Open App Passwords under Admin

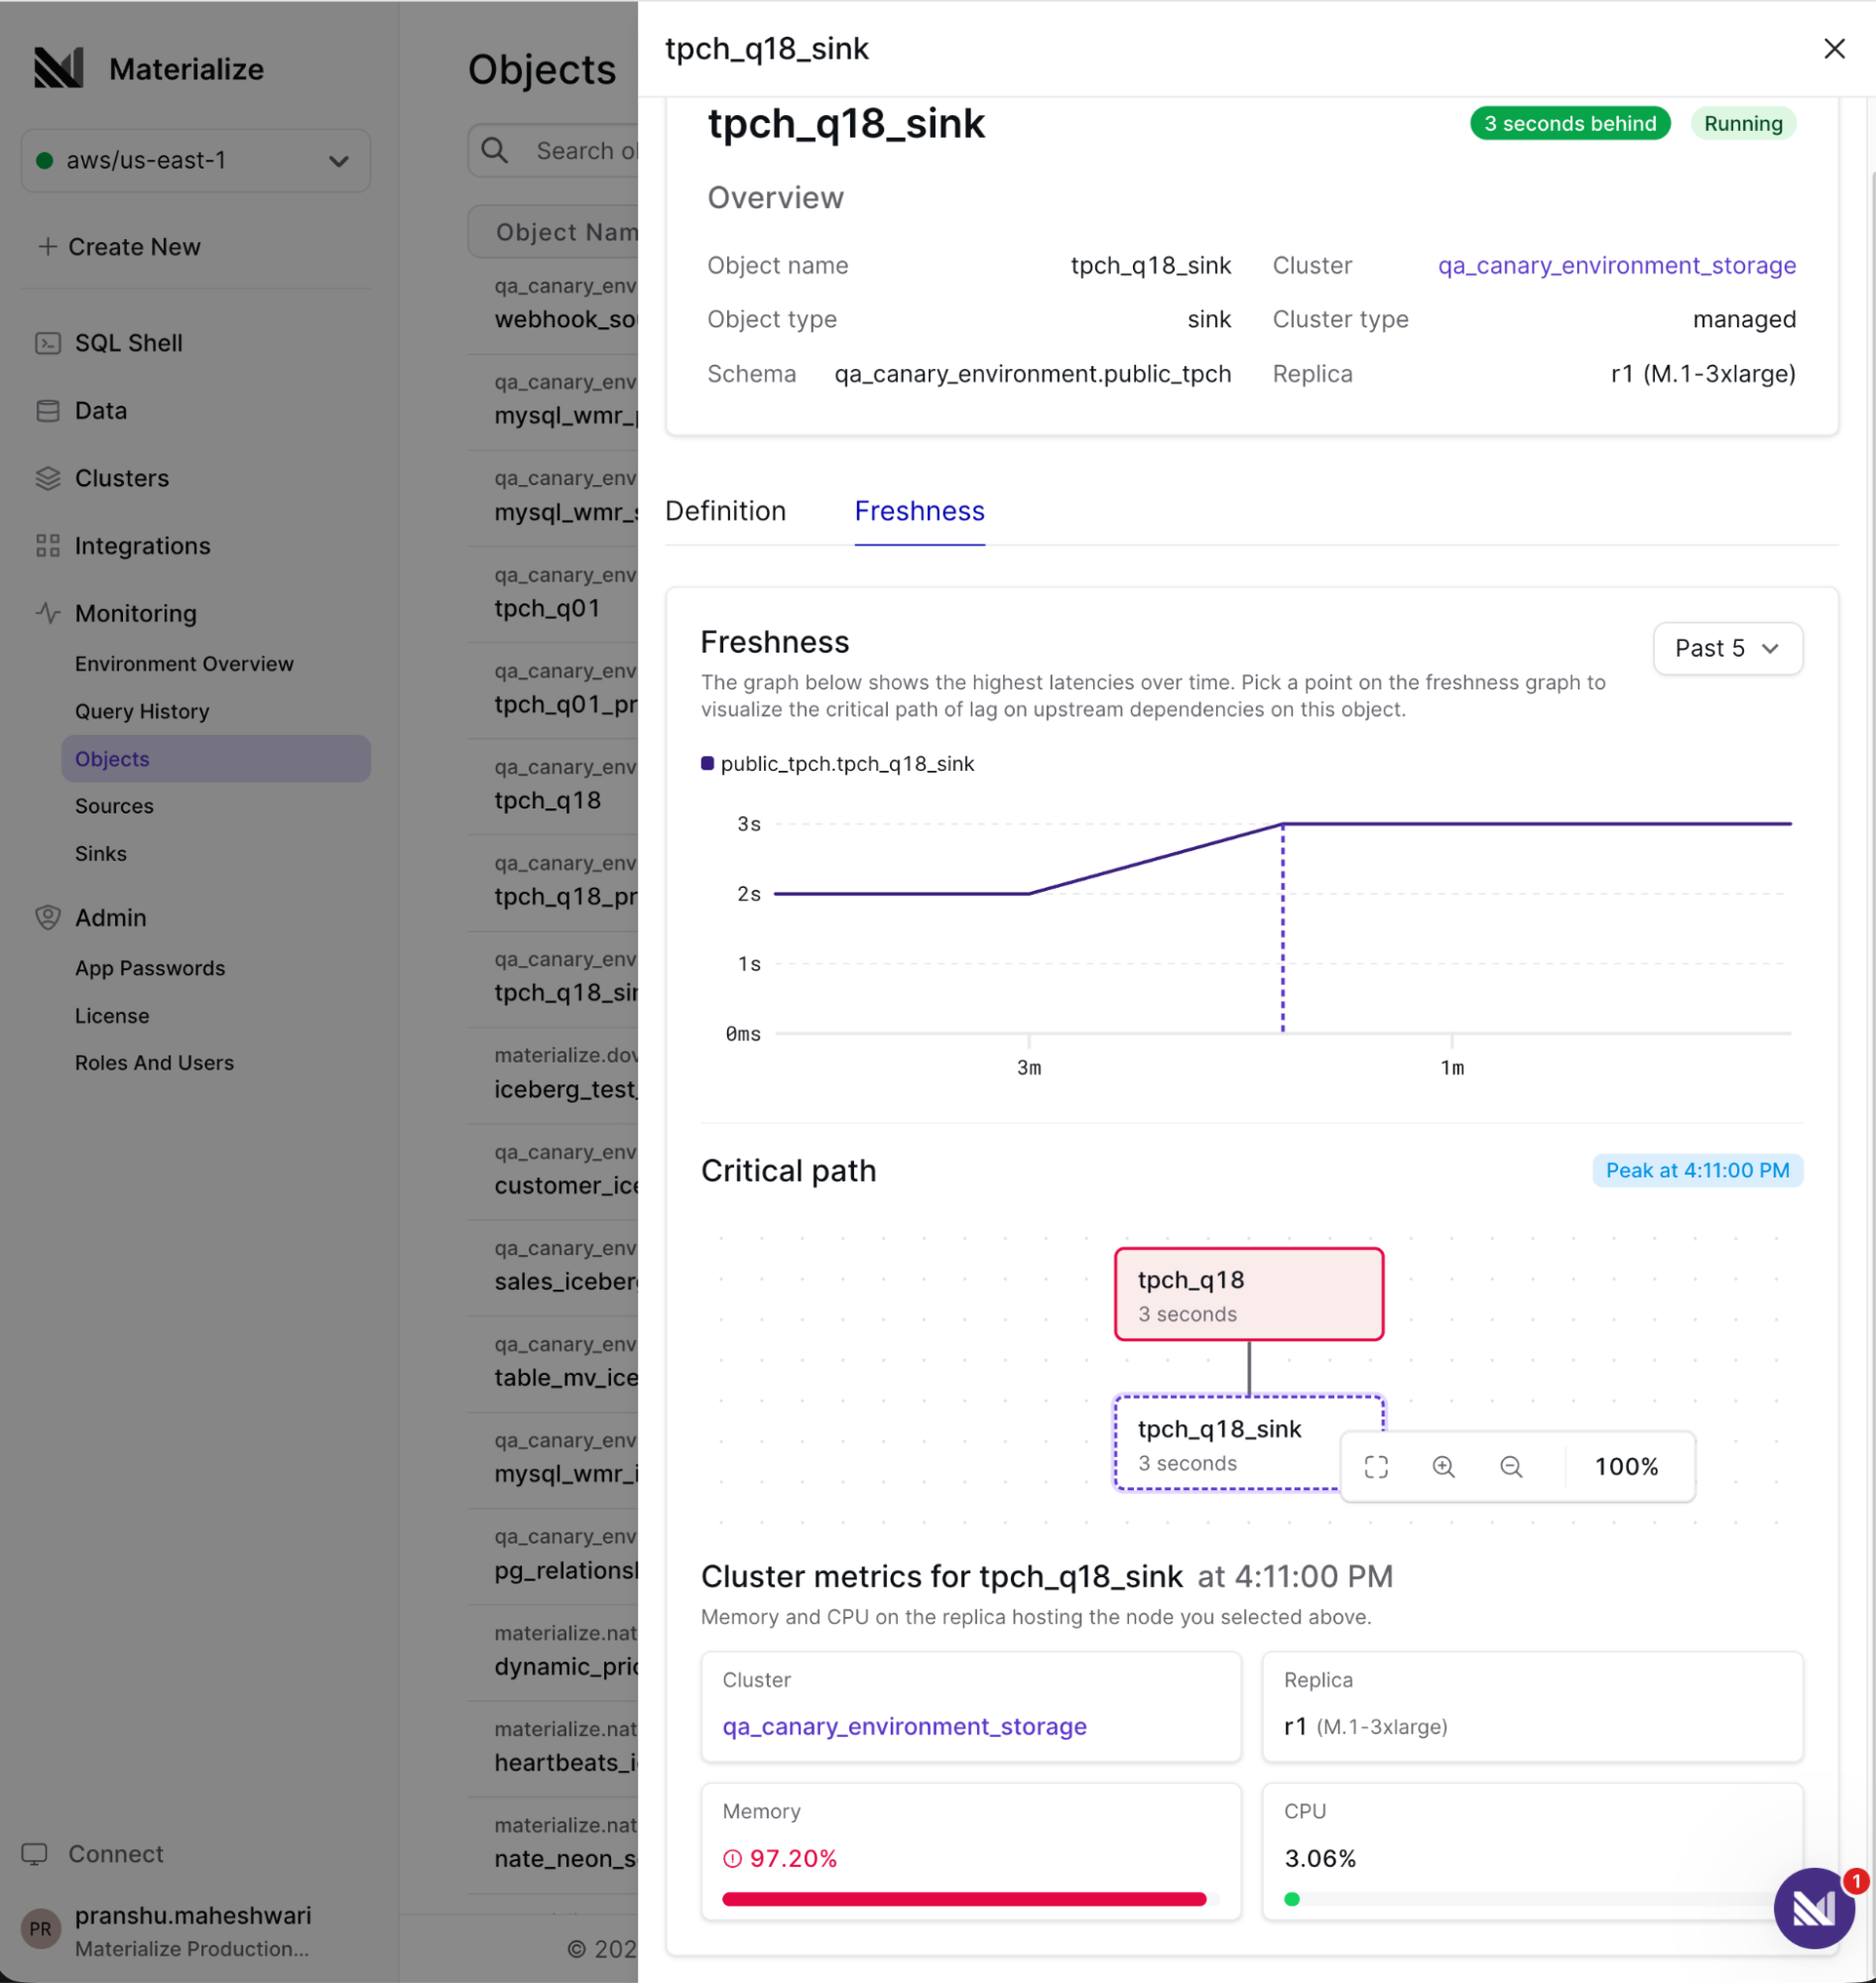(x=150, y=968)
